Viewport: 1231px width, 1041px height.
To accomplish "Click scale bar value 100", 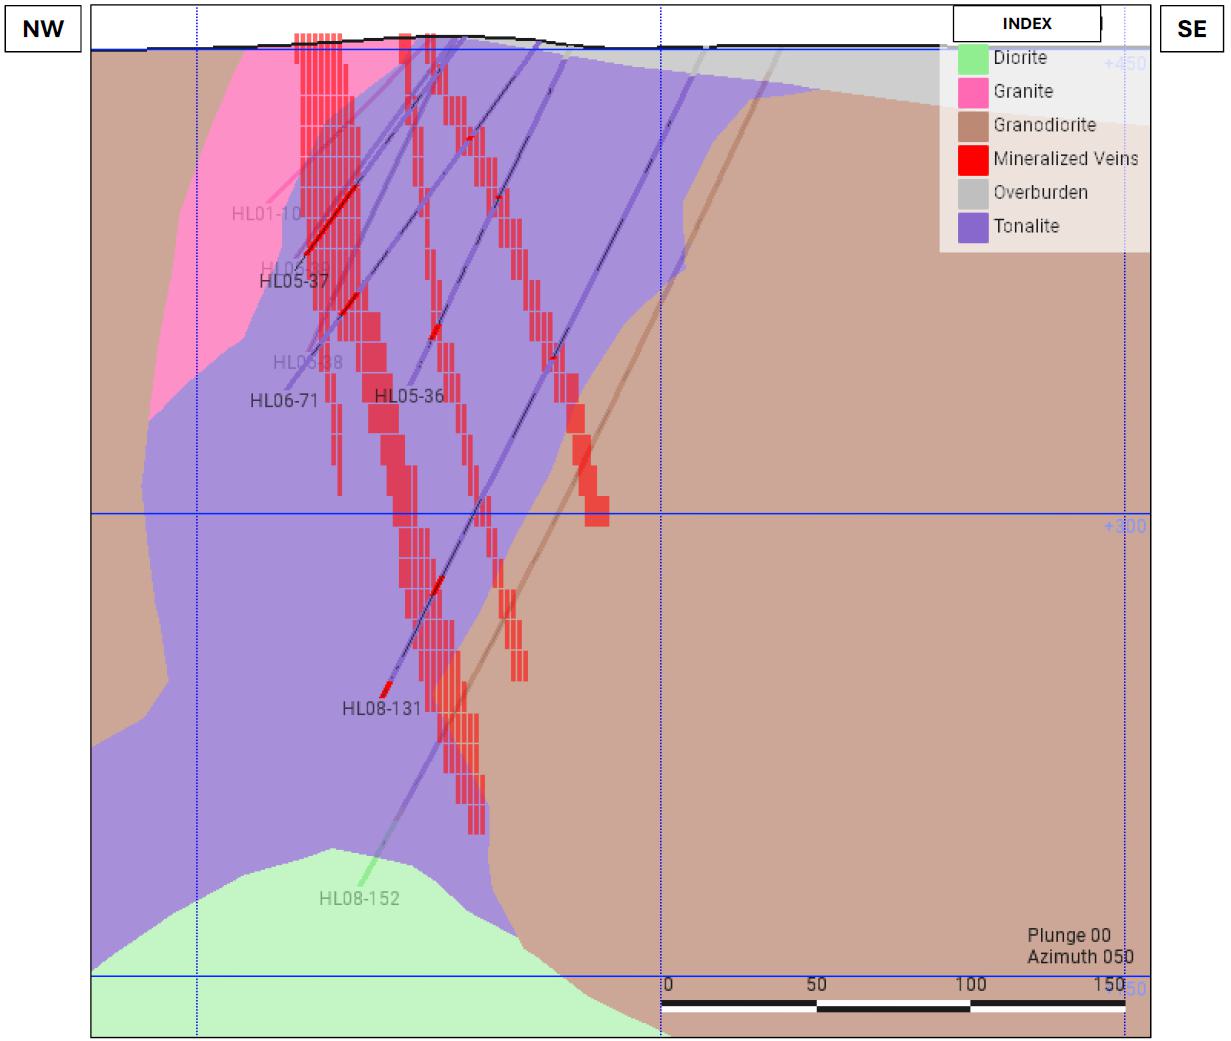I will click(x=970, y=985).
